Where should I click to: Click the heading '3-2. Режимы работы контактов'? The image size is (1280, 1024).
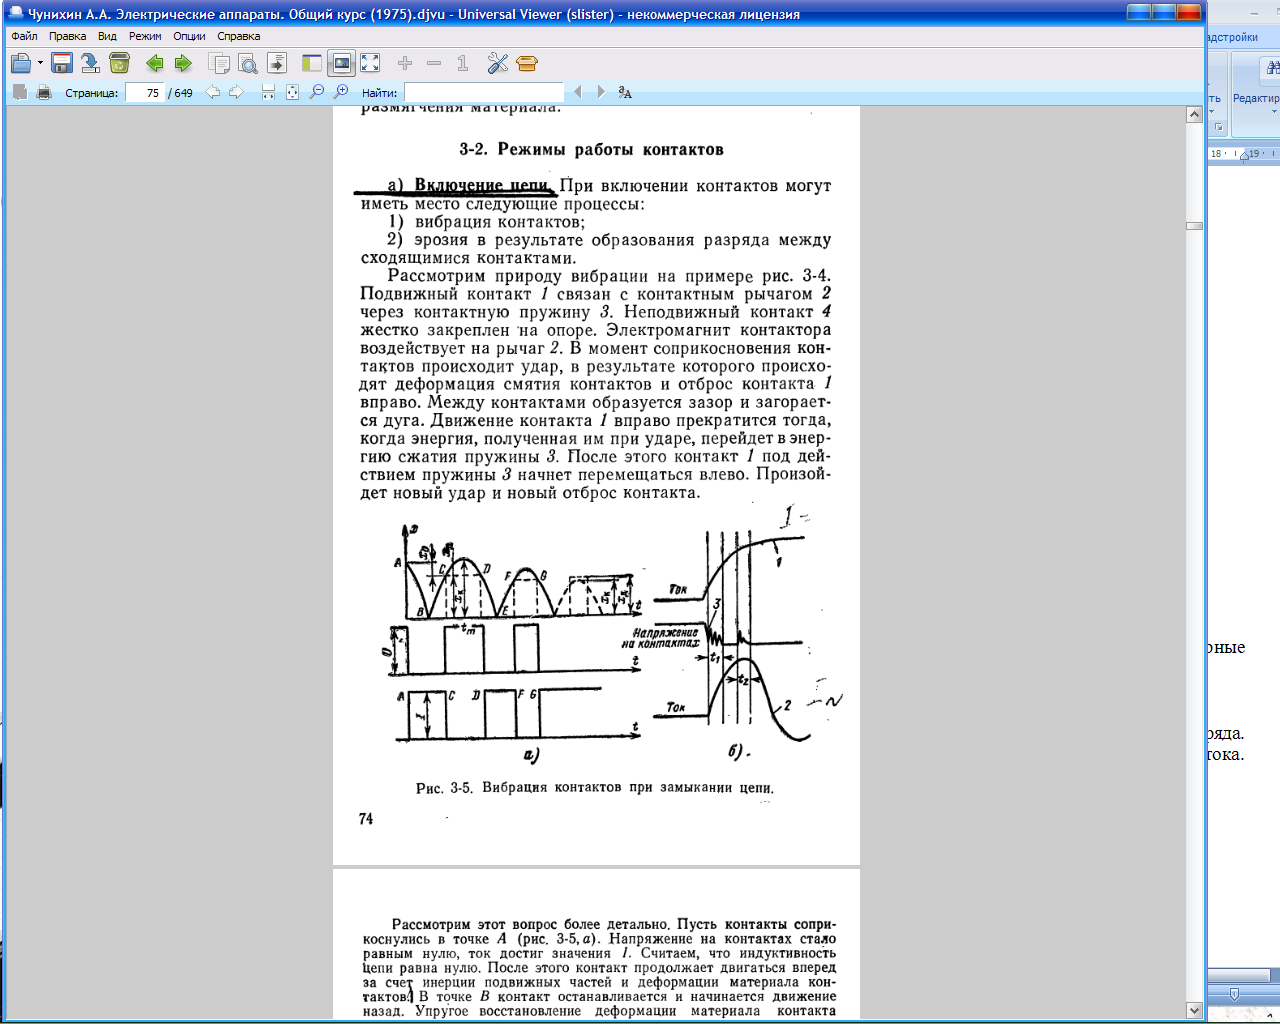591,149
